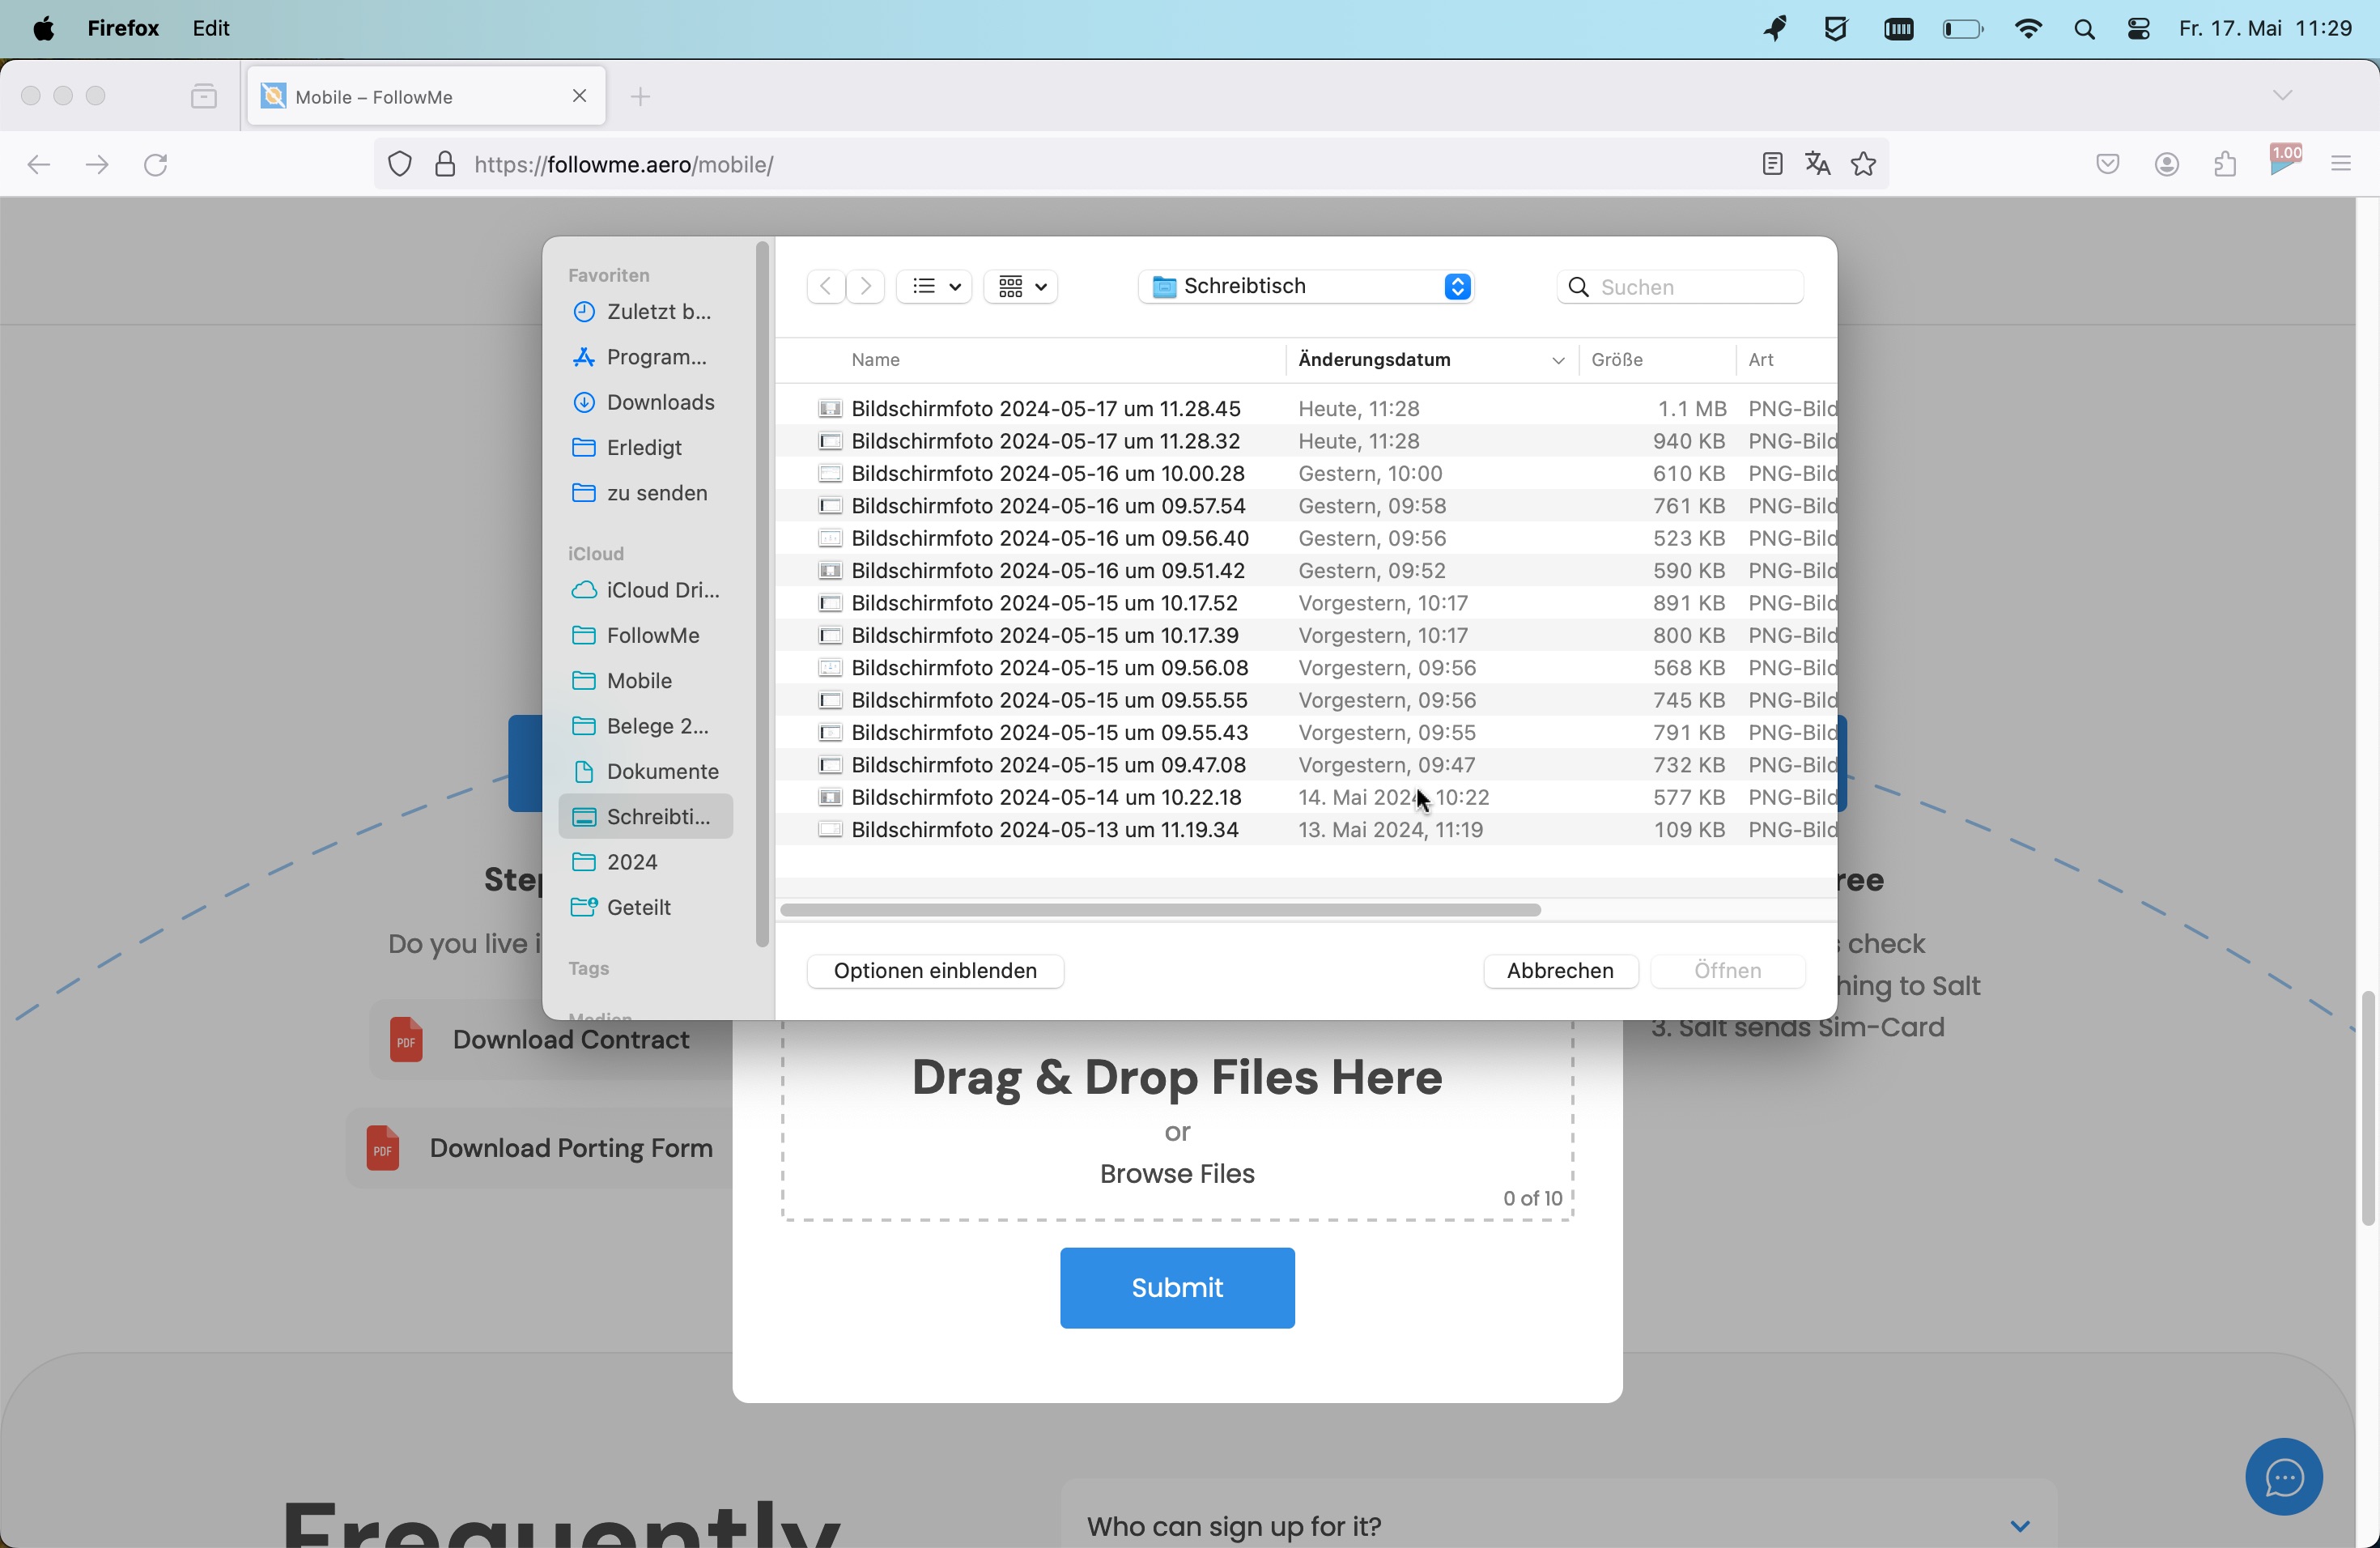Open the list view mode dropdown
This screenshot has height=1548, width=2380.
(935, 287)
